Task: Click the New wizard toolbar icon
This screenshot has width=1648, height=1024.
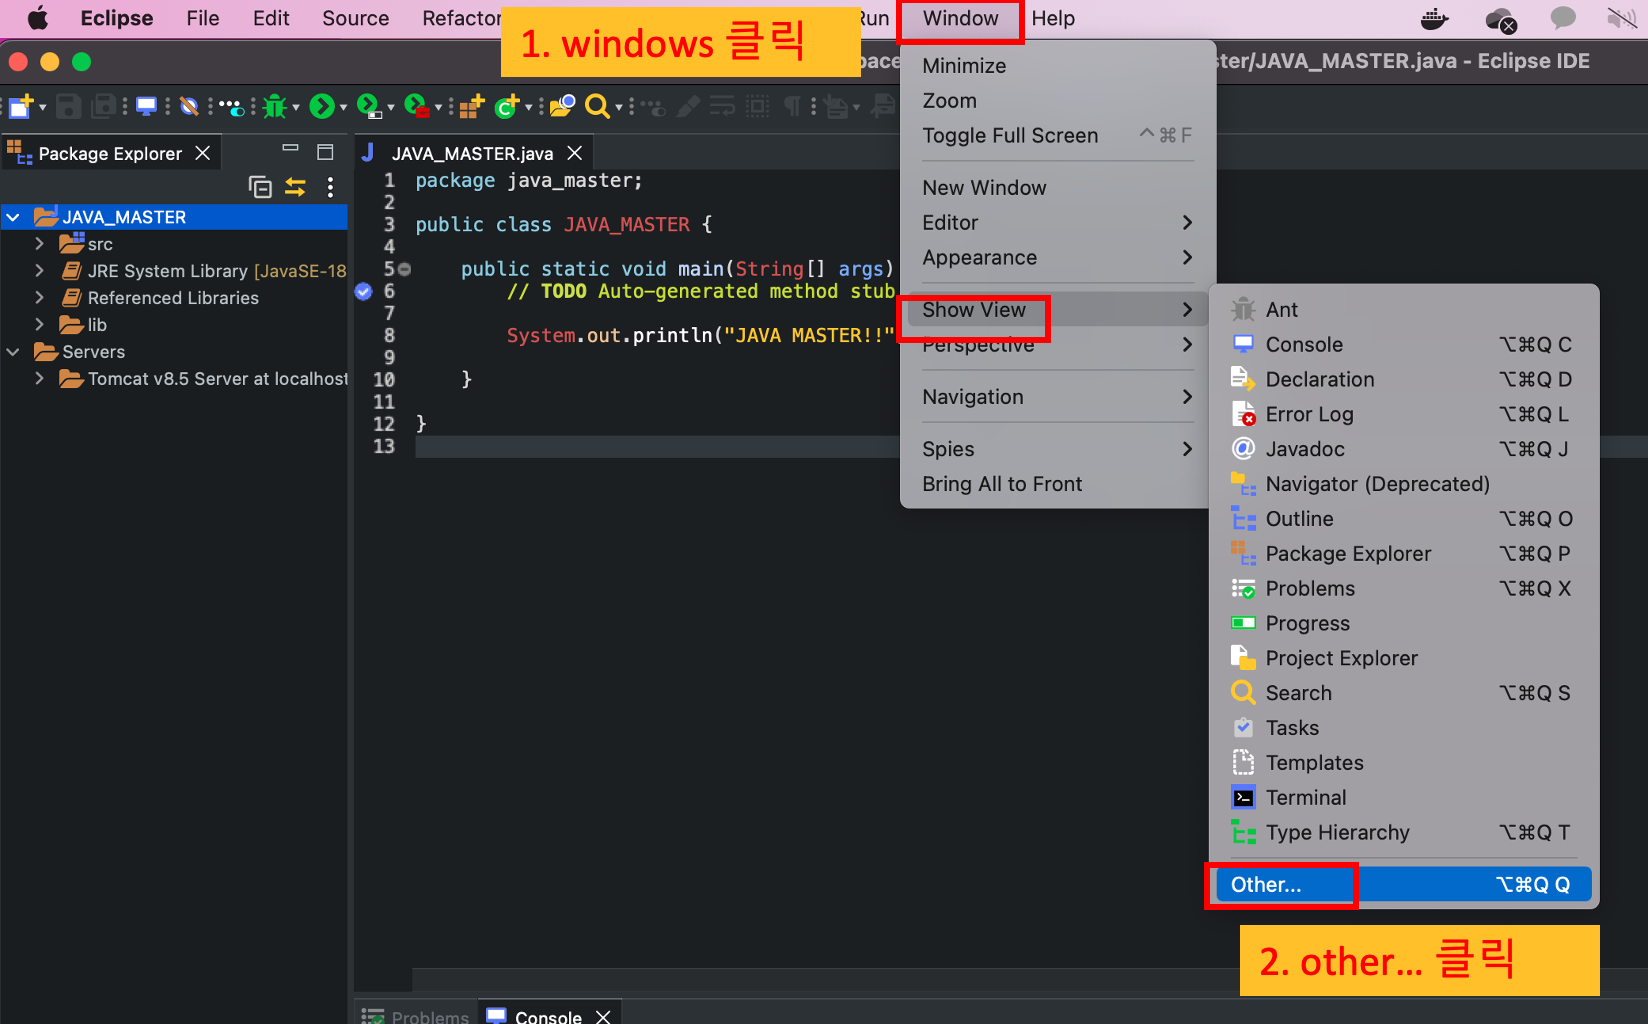Action: pyautogui.click(x=21, y=106)
